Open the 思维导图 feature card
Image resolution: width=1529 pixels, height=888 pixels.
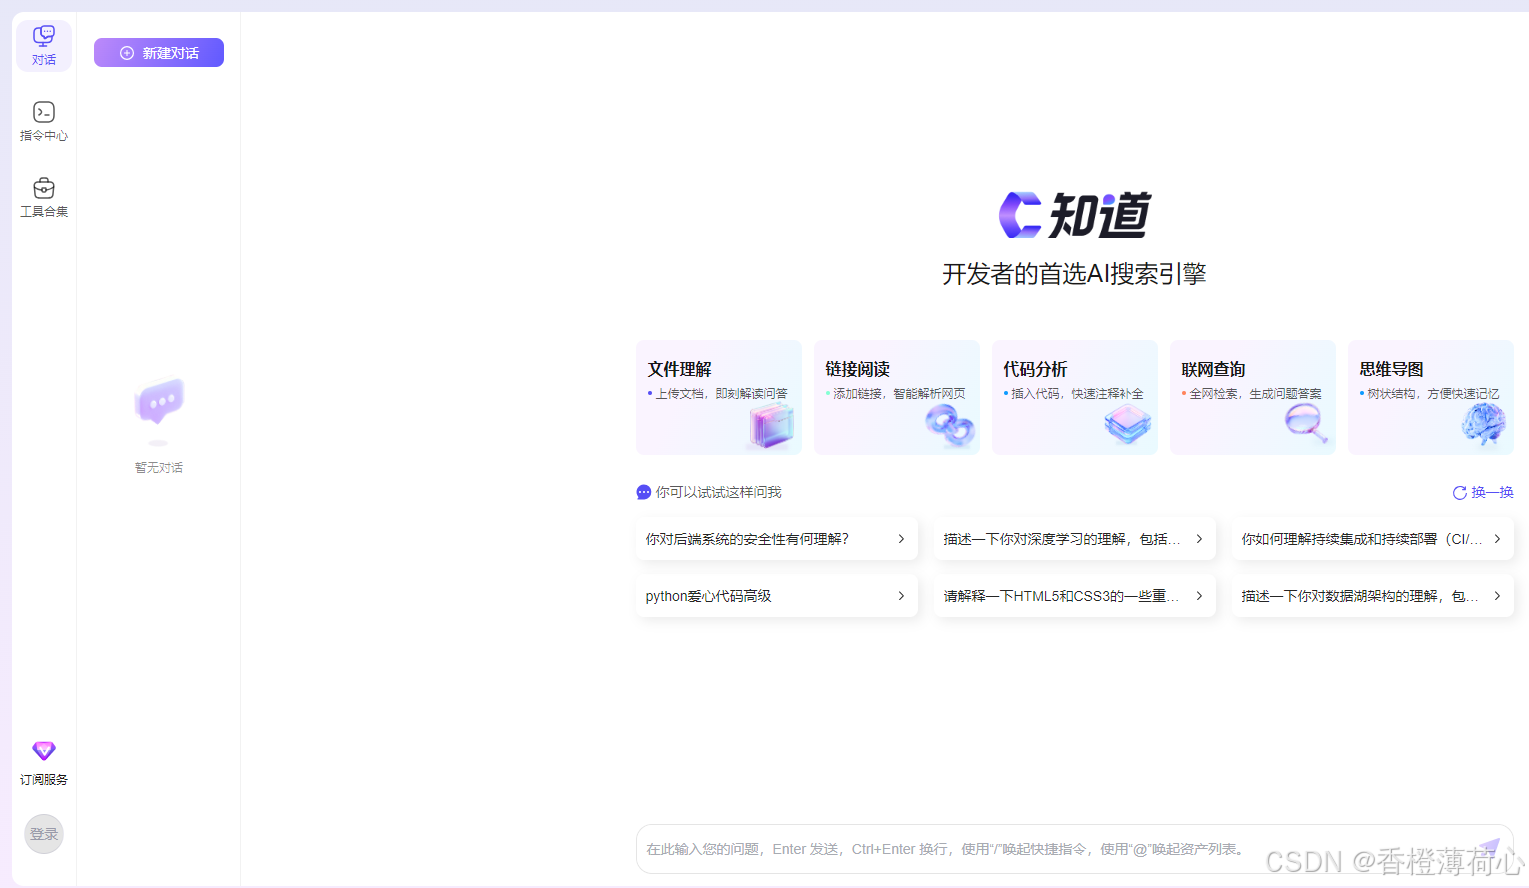tap(1431, 398)
